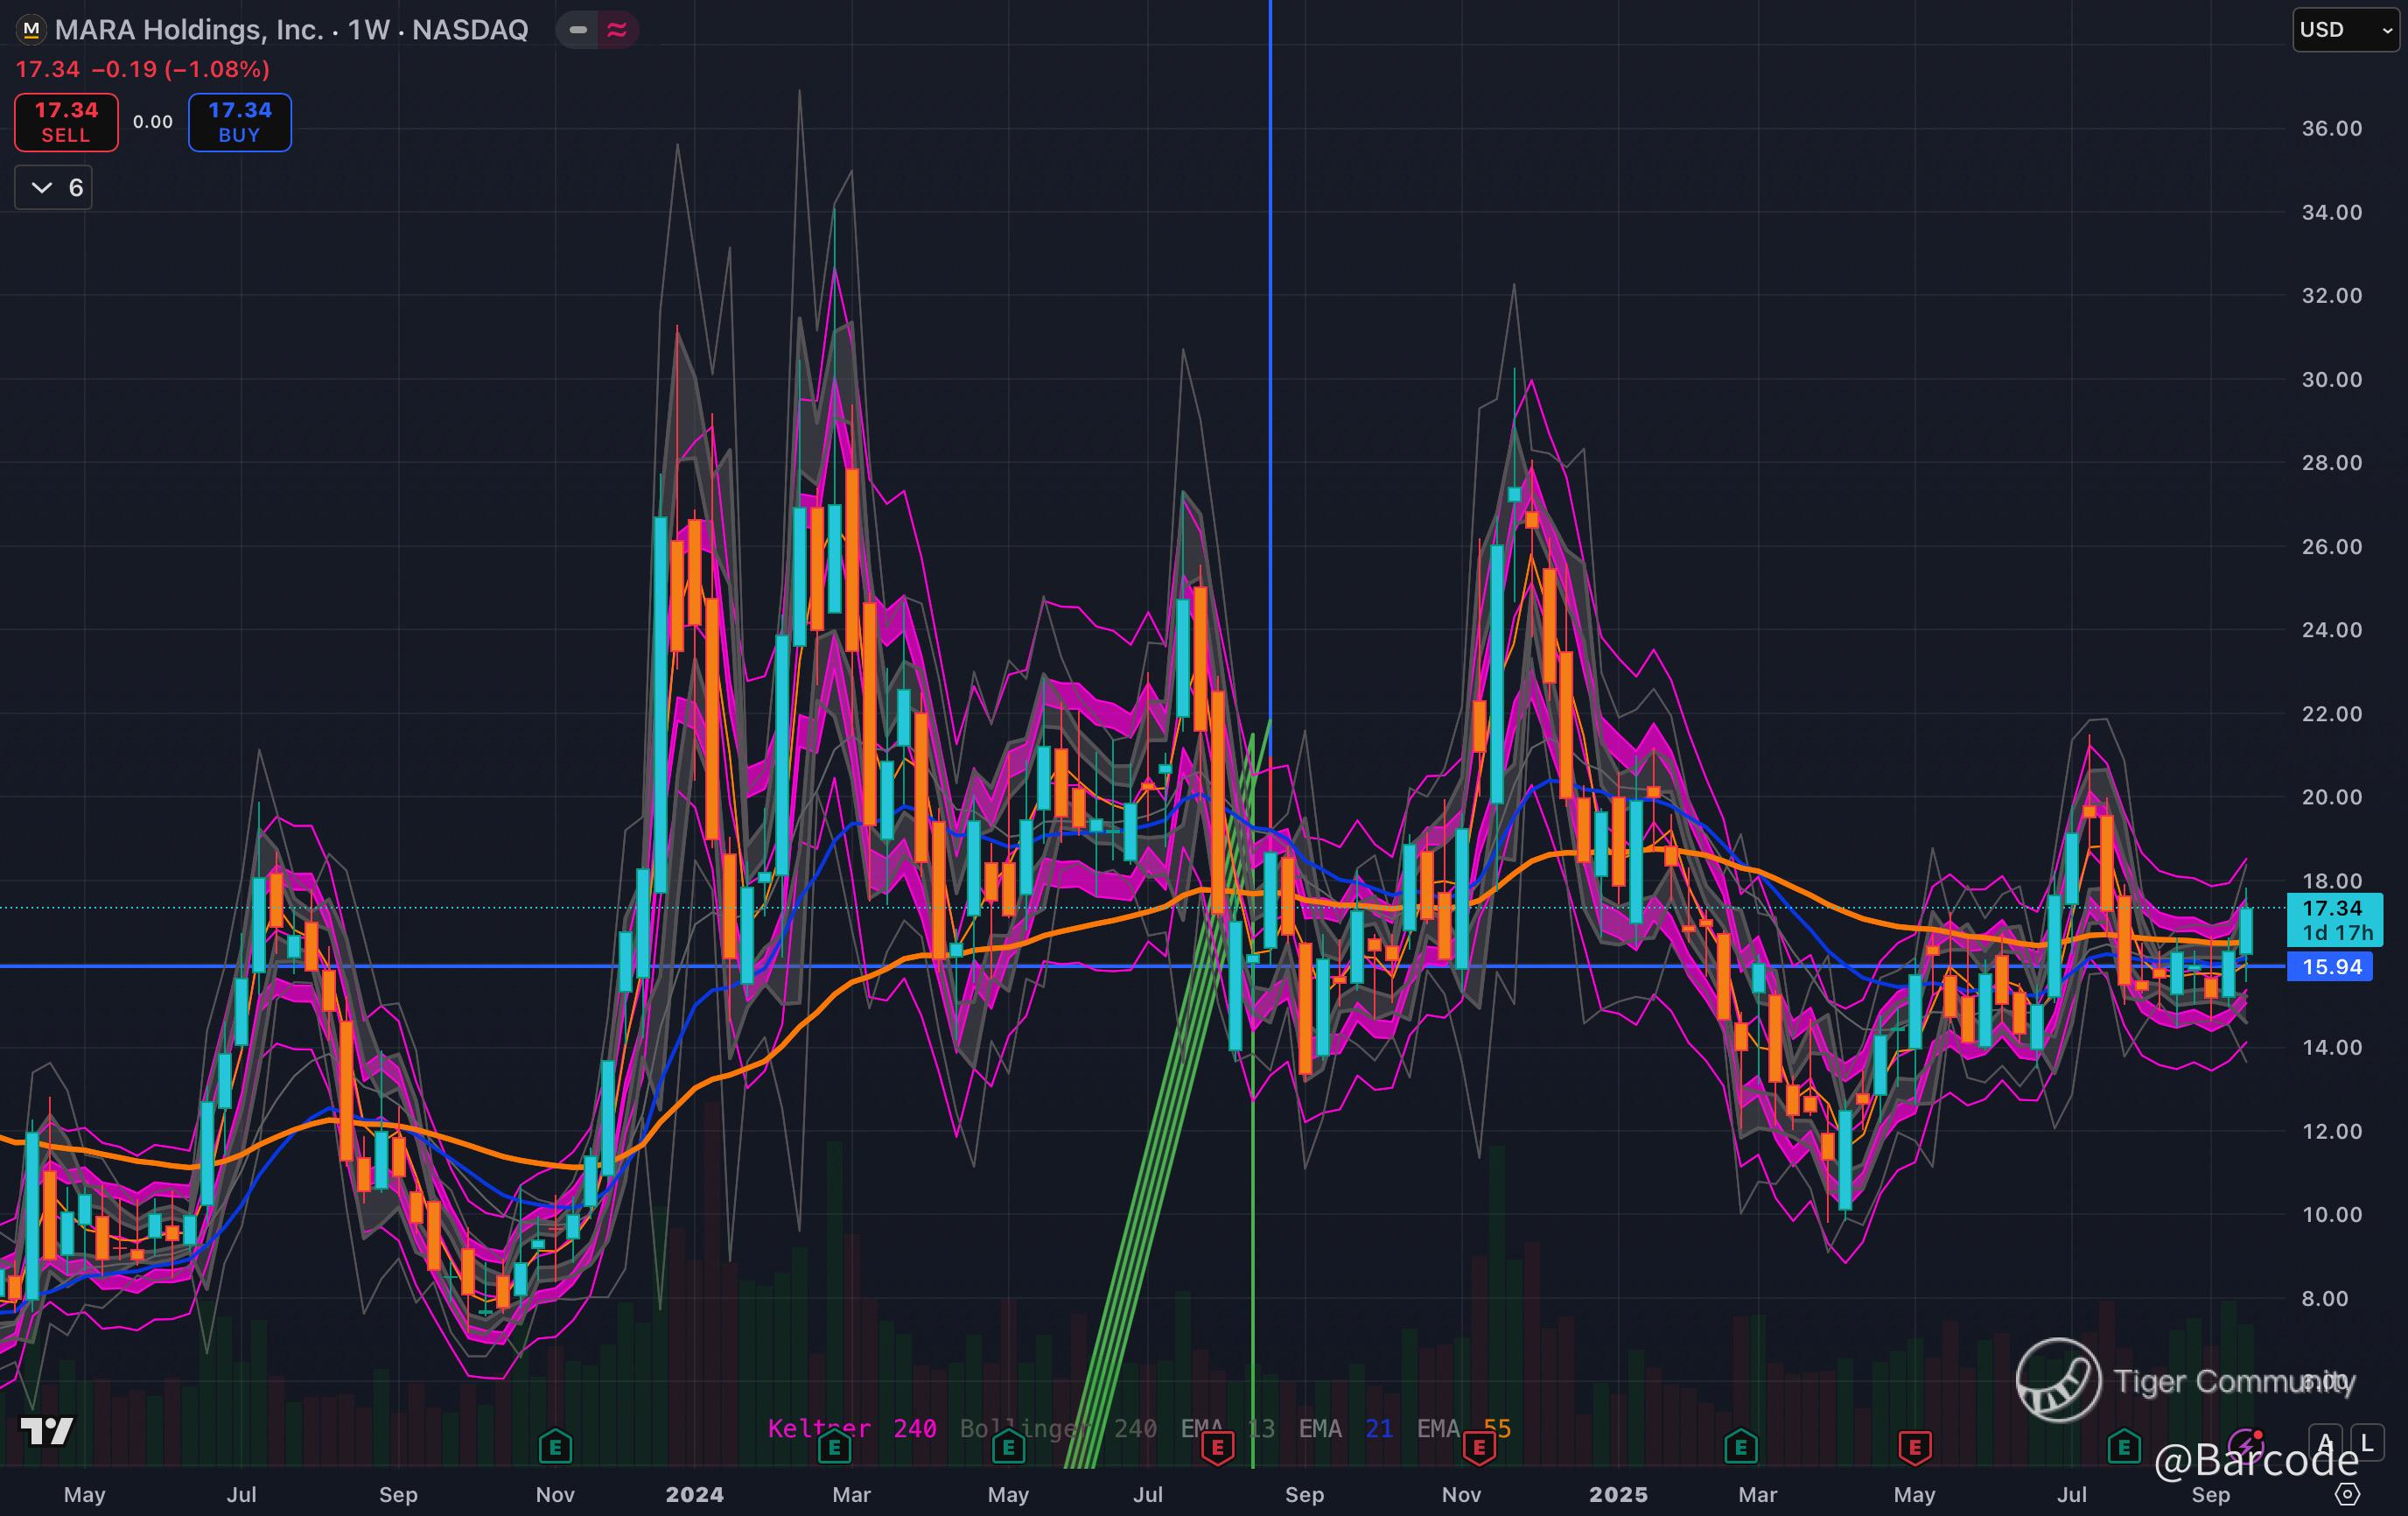Click red earnings marker near May 2025
This screenshot has height=1516, width=2408.
(x=1914, y=1446)
